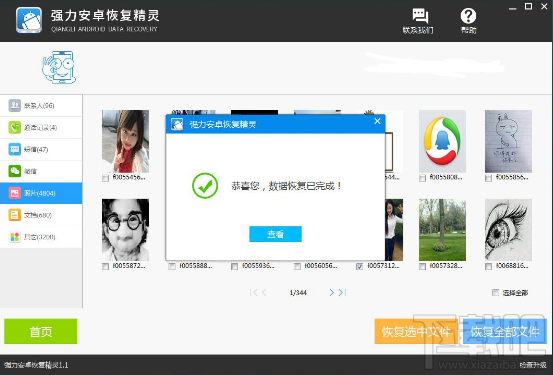Select the pictures category icon (4804)

point(14,193)
